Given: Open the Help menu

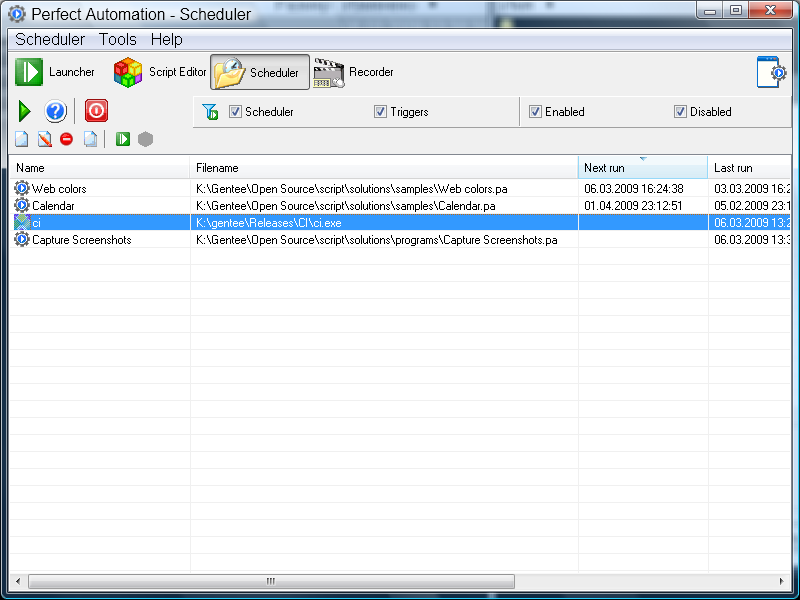Looking at the screenshot, I should tap(167, 39).
